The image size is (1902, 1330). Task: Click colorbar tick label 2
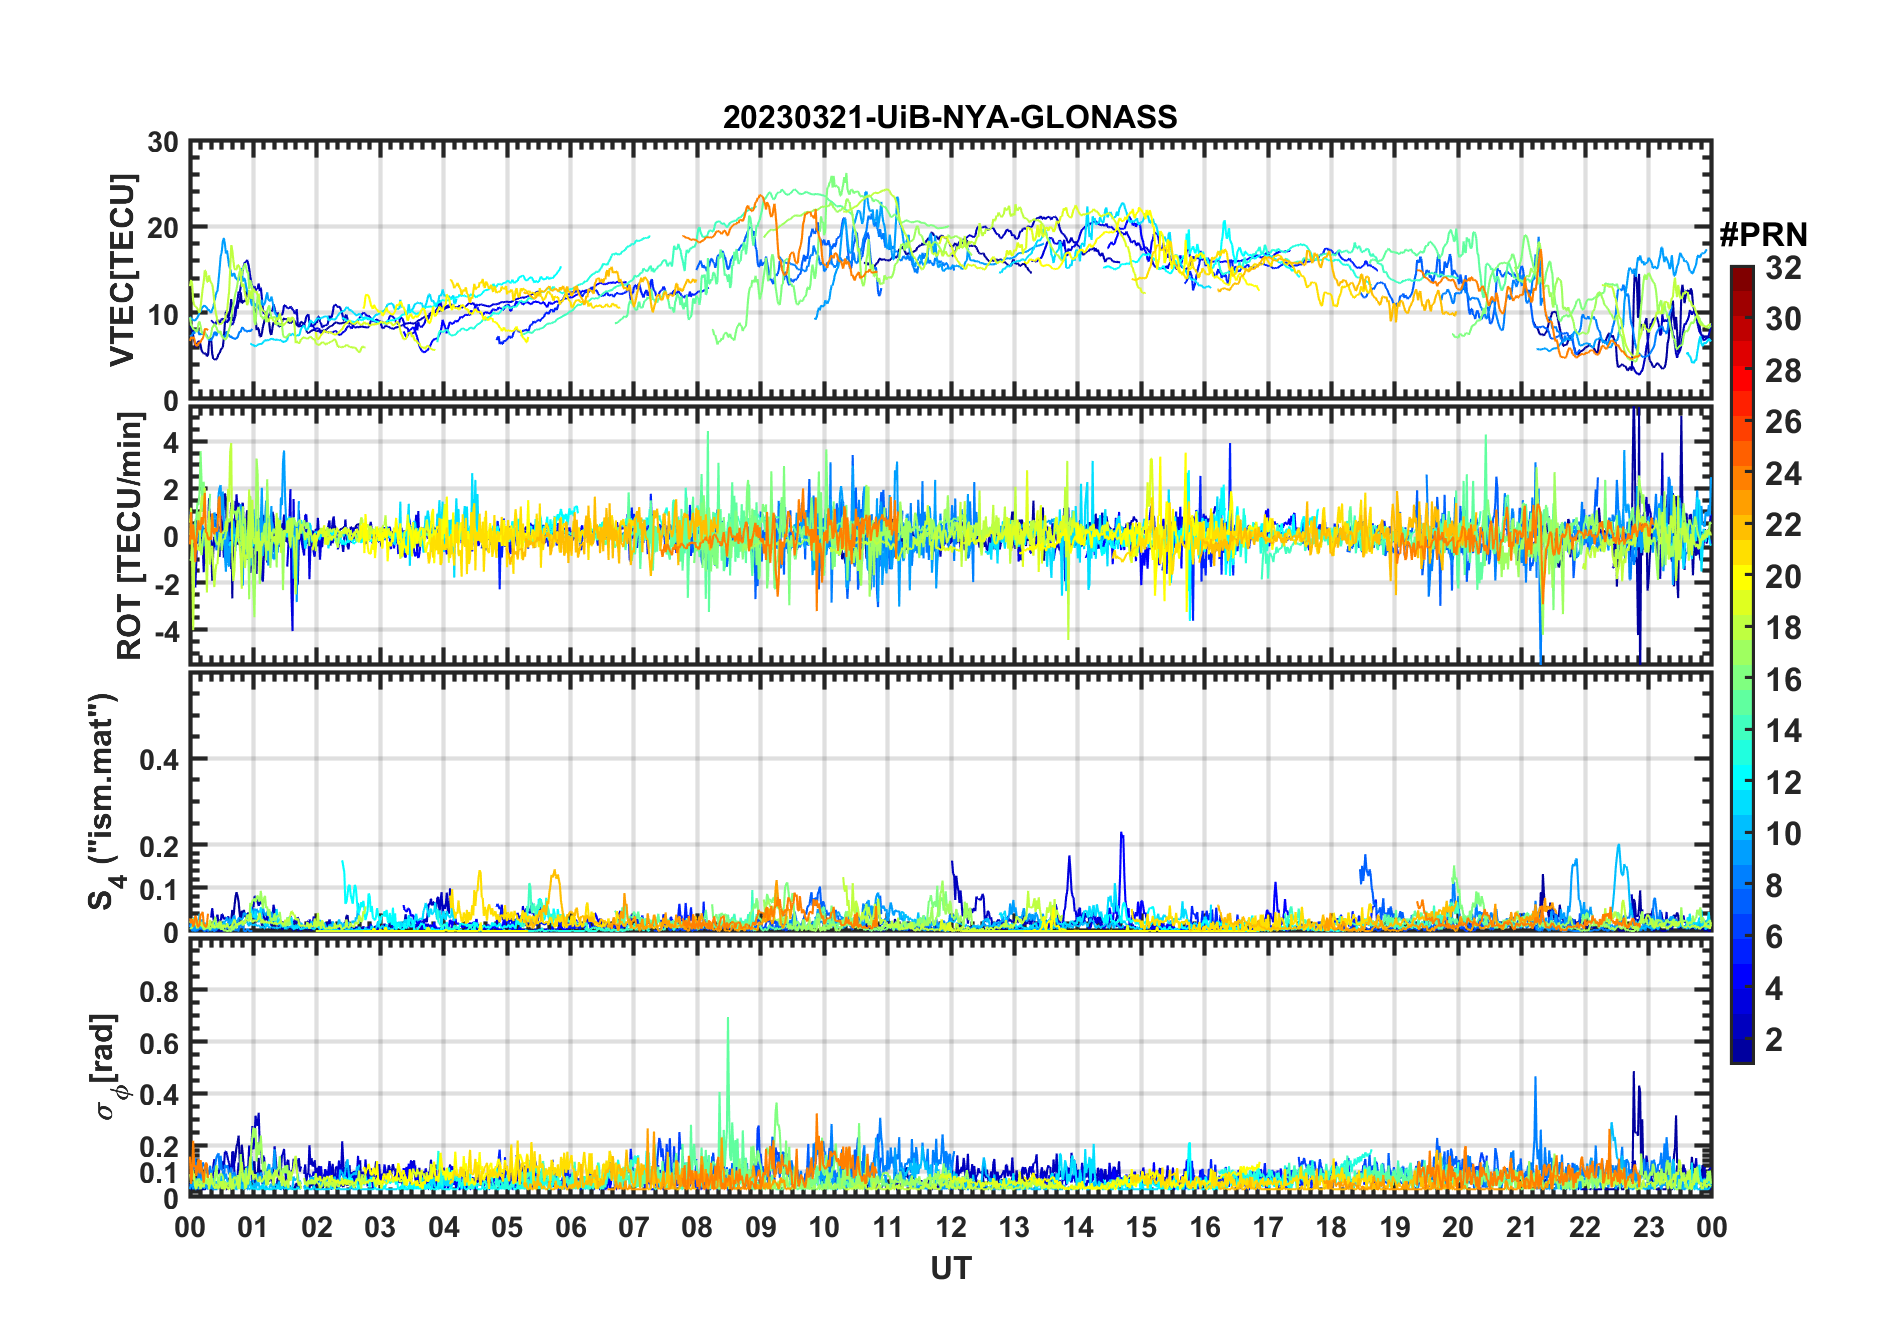[x=1774, y=1039]
